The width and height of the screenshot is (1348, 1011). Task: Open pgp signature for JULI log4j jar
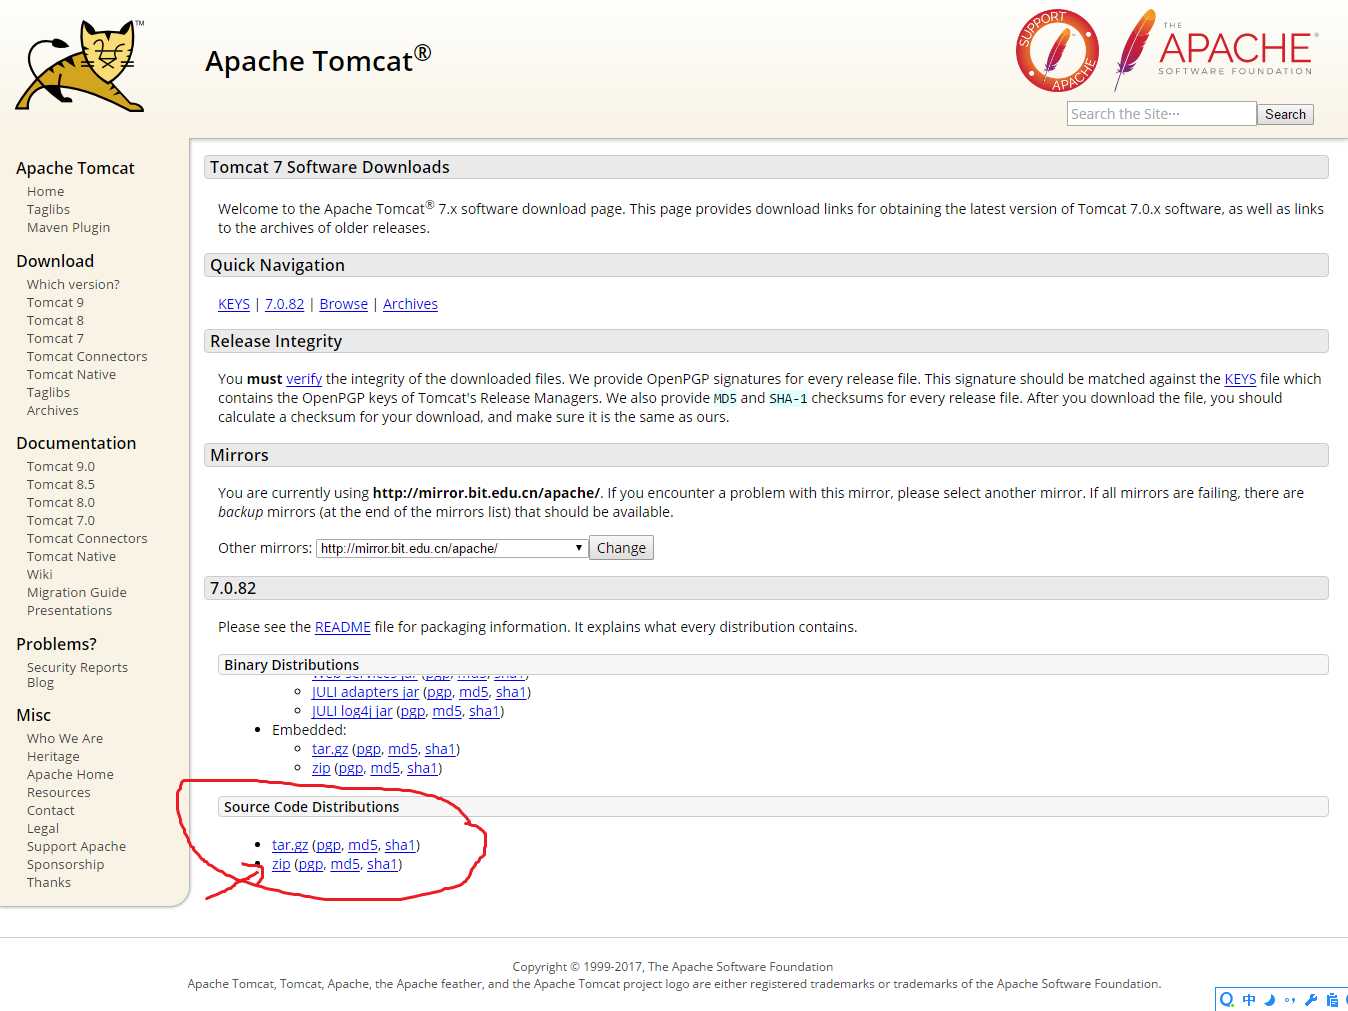coord(413,711)
